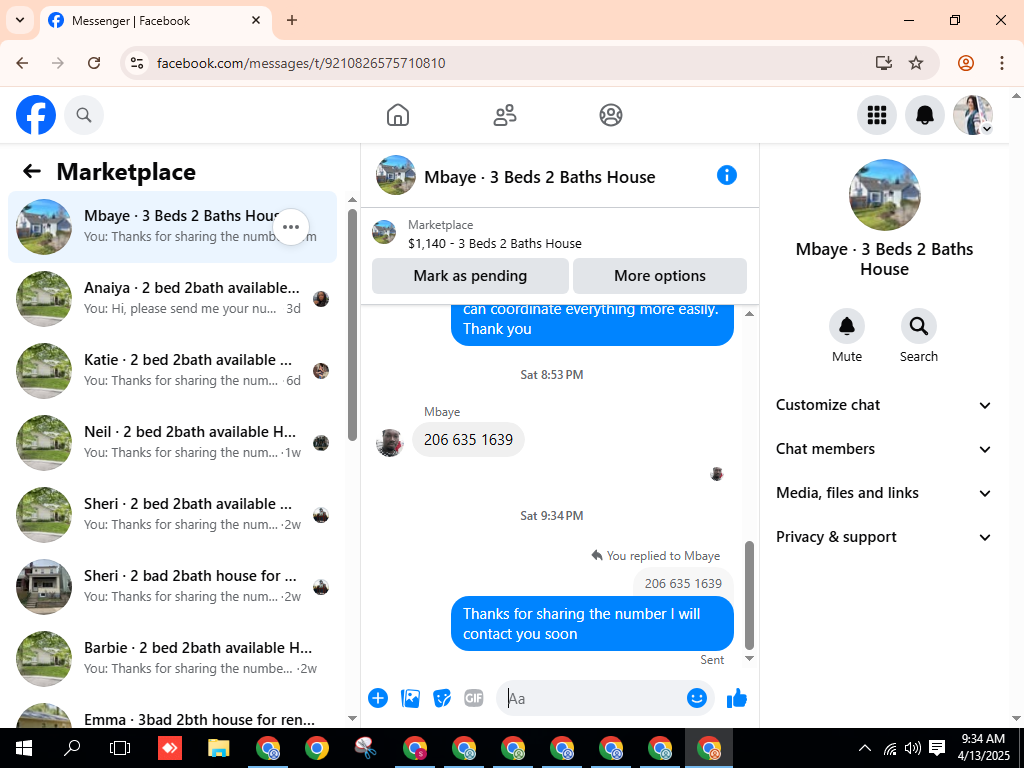The height and width of the screenshot is (768, 1024).
Task: Click the browser back arrow
Action: click(22, 63)
